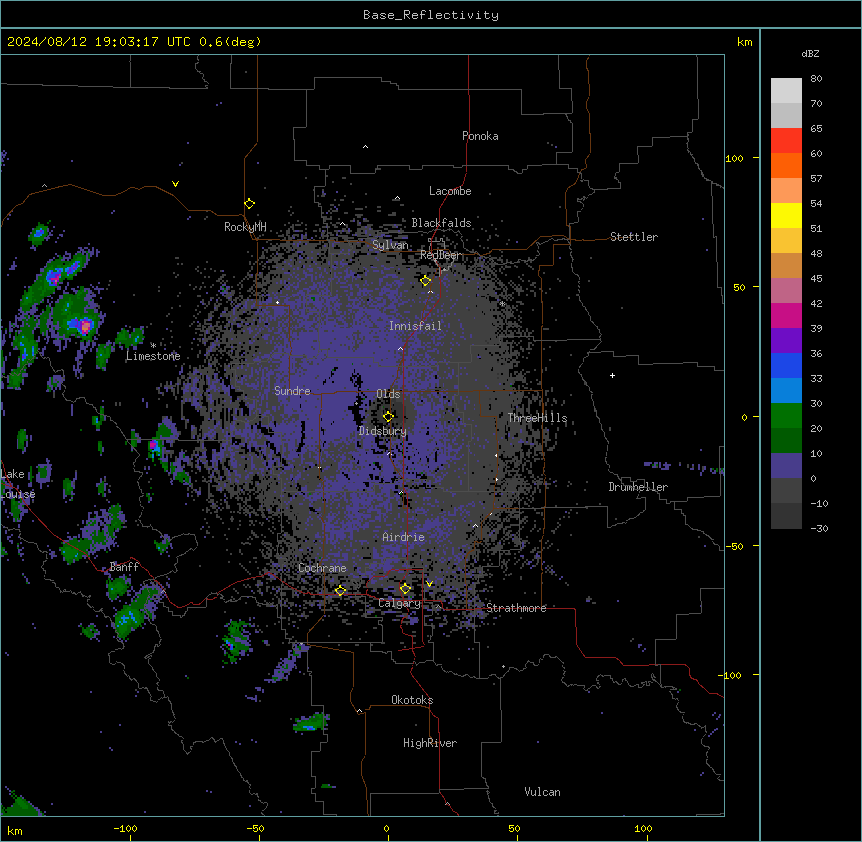This screenshot has width=862, height=842.
Task: Click the km label on the bottom axis
Action: (15, 830)
